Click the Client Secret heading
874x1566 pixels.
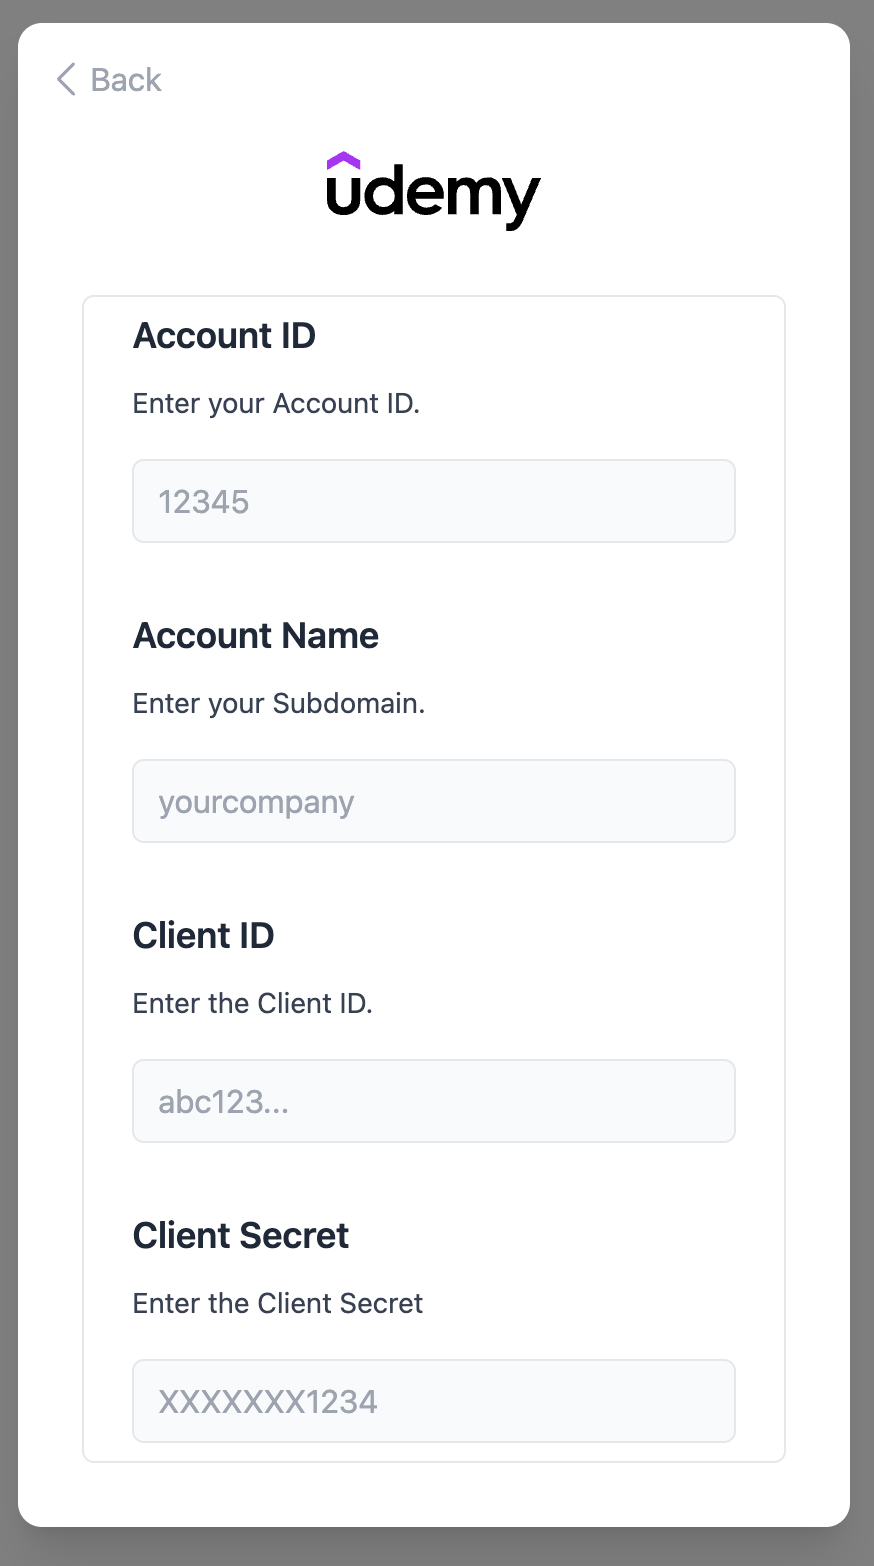(241, 1236)
